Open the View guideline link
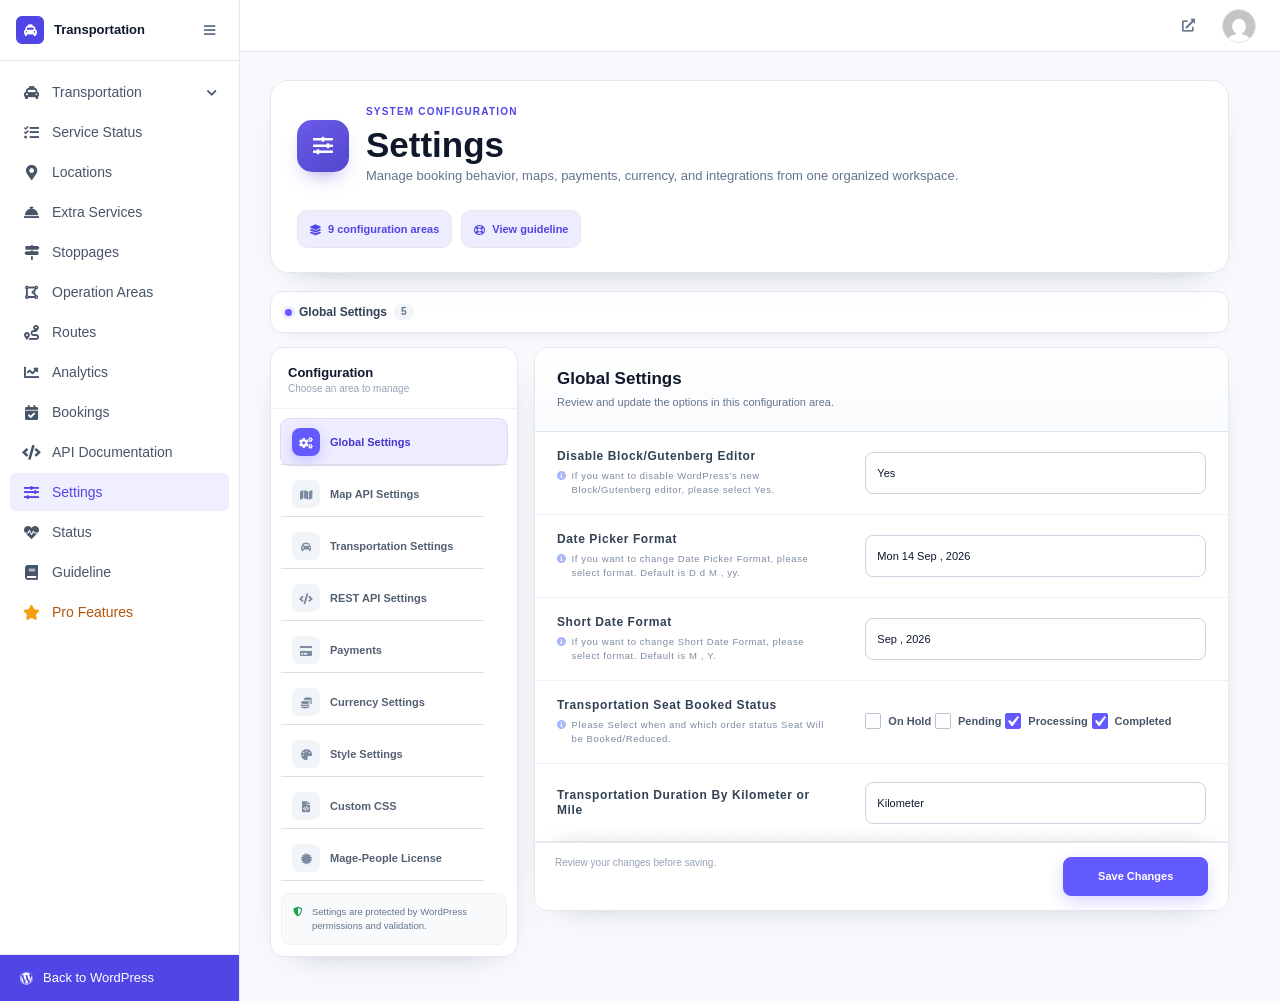The image size is (1280, 1001). (521, 229)
